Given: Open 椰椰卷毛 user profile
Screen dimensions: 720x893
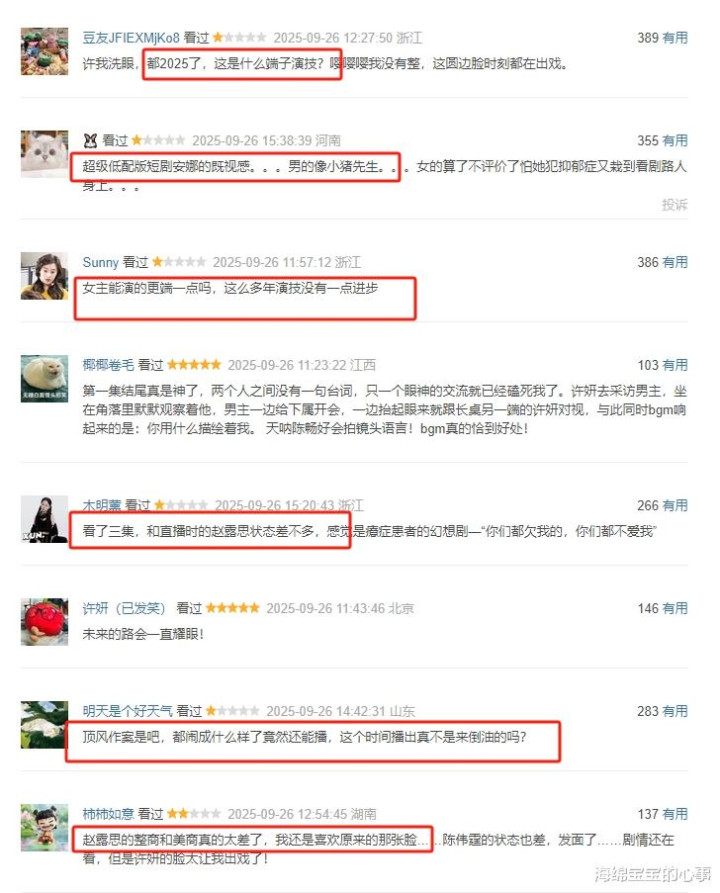Looking at the screenshot, I should (x=108, y=365).
